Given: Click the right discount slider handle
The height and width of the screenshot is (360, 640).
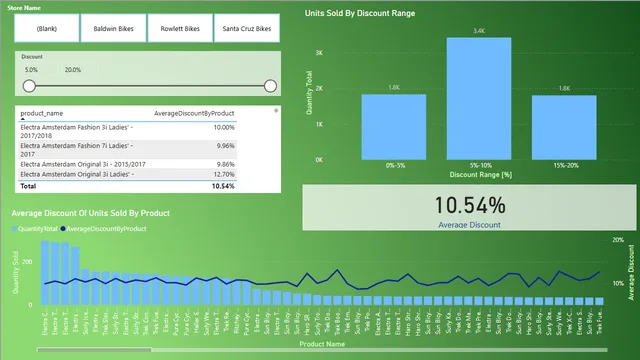Looking at the screenshot, I should (x=270, y=86).
